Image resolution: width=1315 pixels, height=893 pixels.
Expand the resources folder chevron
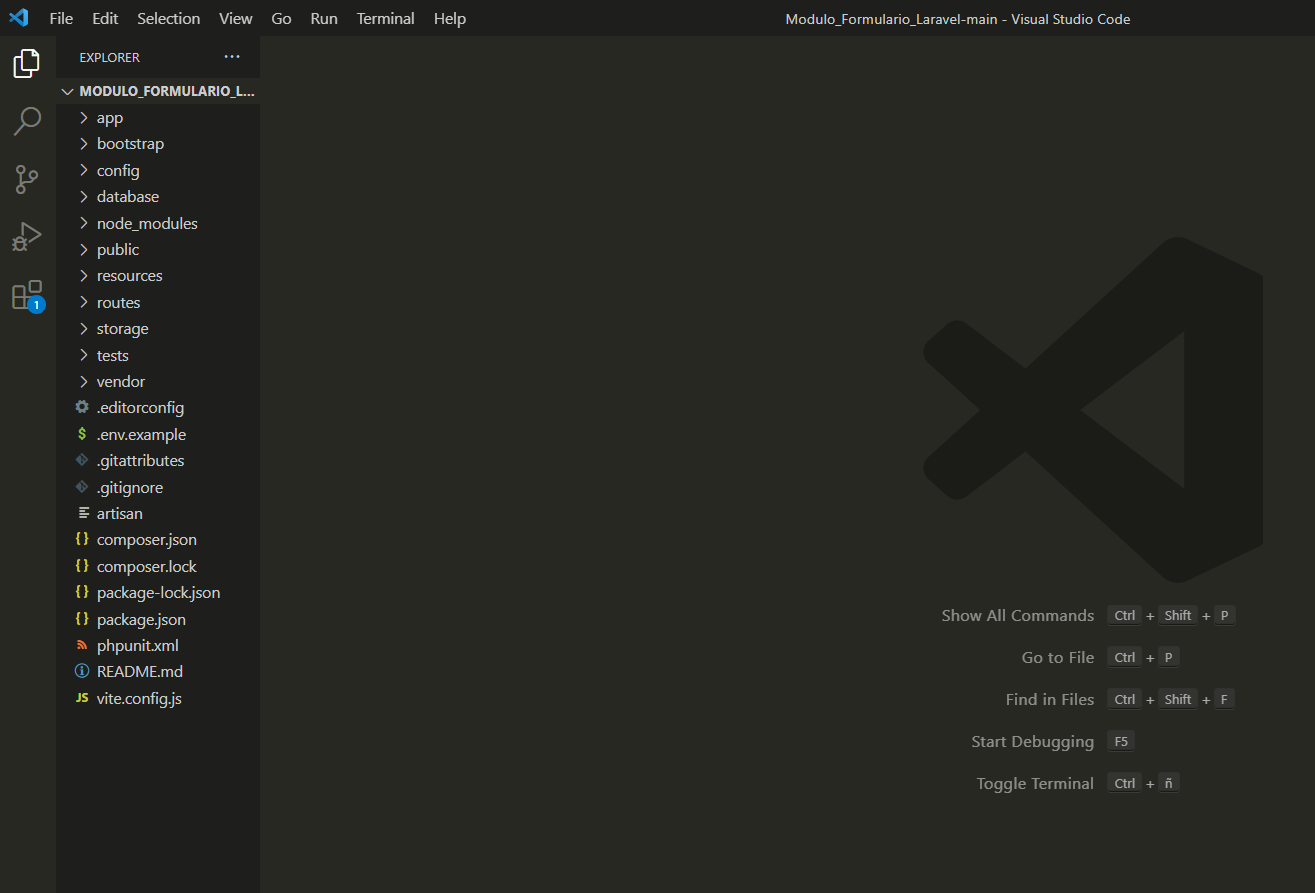(x=84, y=276)
